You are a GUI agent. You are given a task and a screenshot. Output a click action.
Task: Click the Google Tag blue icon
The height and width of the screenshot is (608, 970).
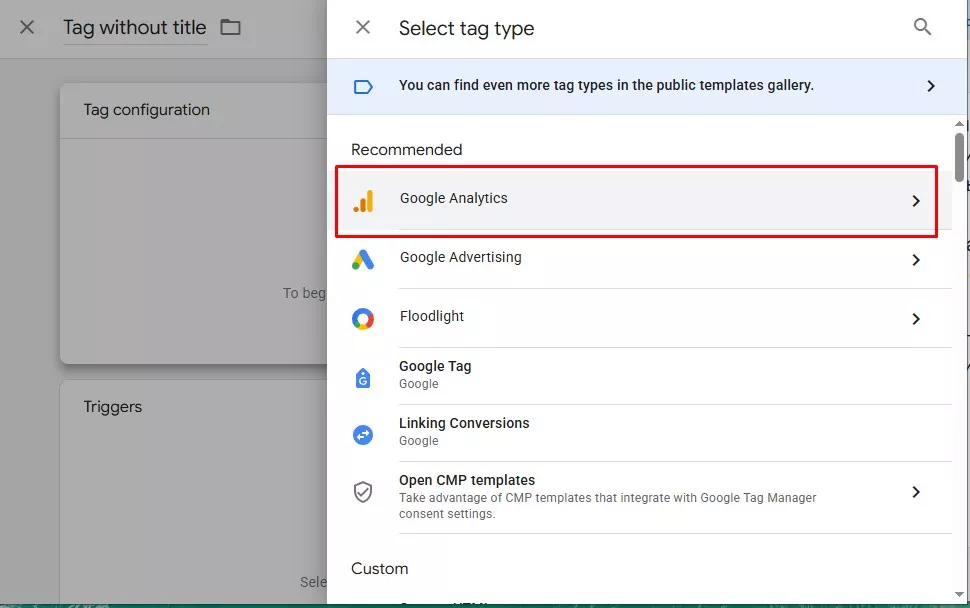pyautogui.click(x=363, y=377)
